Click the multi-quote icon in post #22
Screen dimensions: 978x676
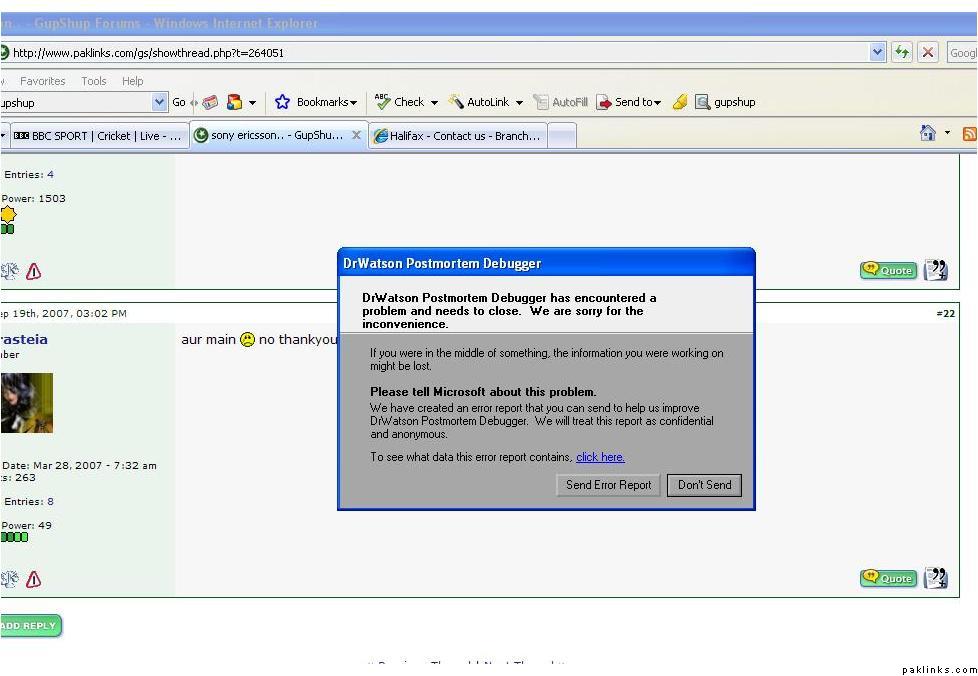pyautogui.click(x=935, y=578)
